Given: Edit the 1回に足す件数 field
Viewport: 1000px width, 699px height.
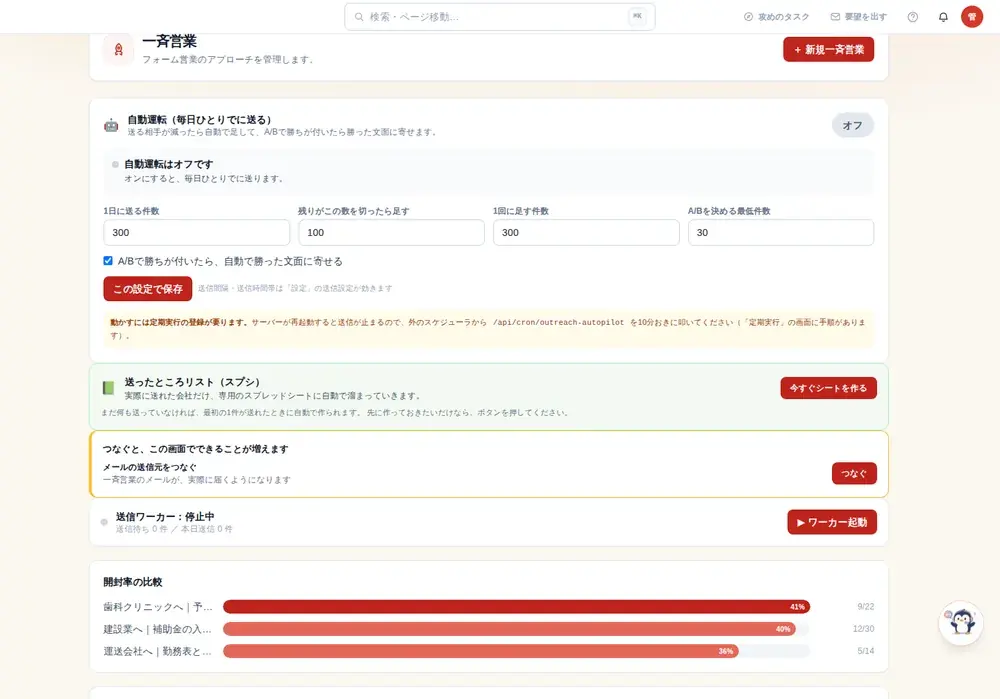Looking at the screenshot, I should click(x=586, y=232).
